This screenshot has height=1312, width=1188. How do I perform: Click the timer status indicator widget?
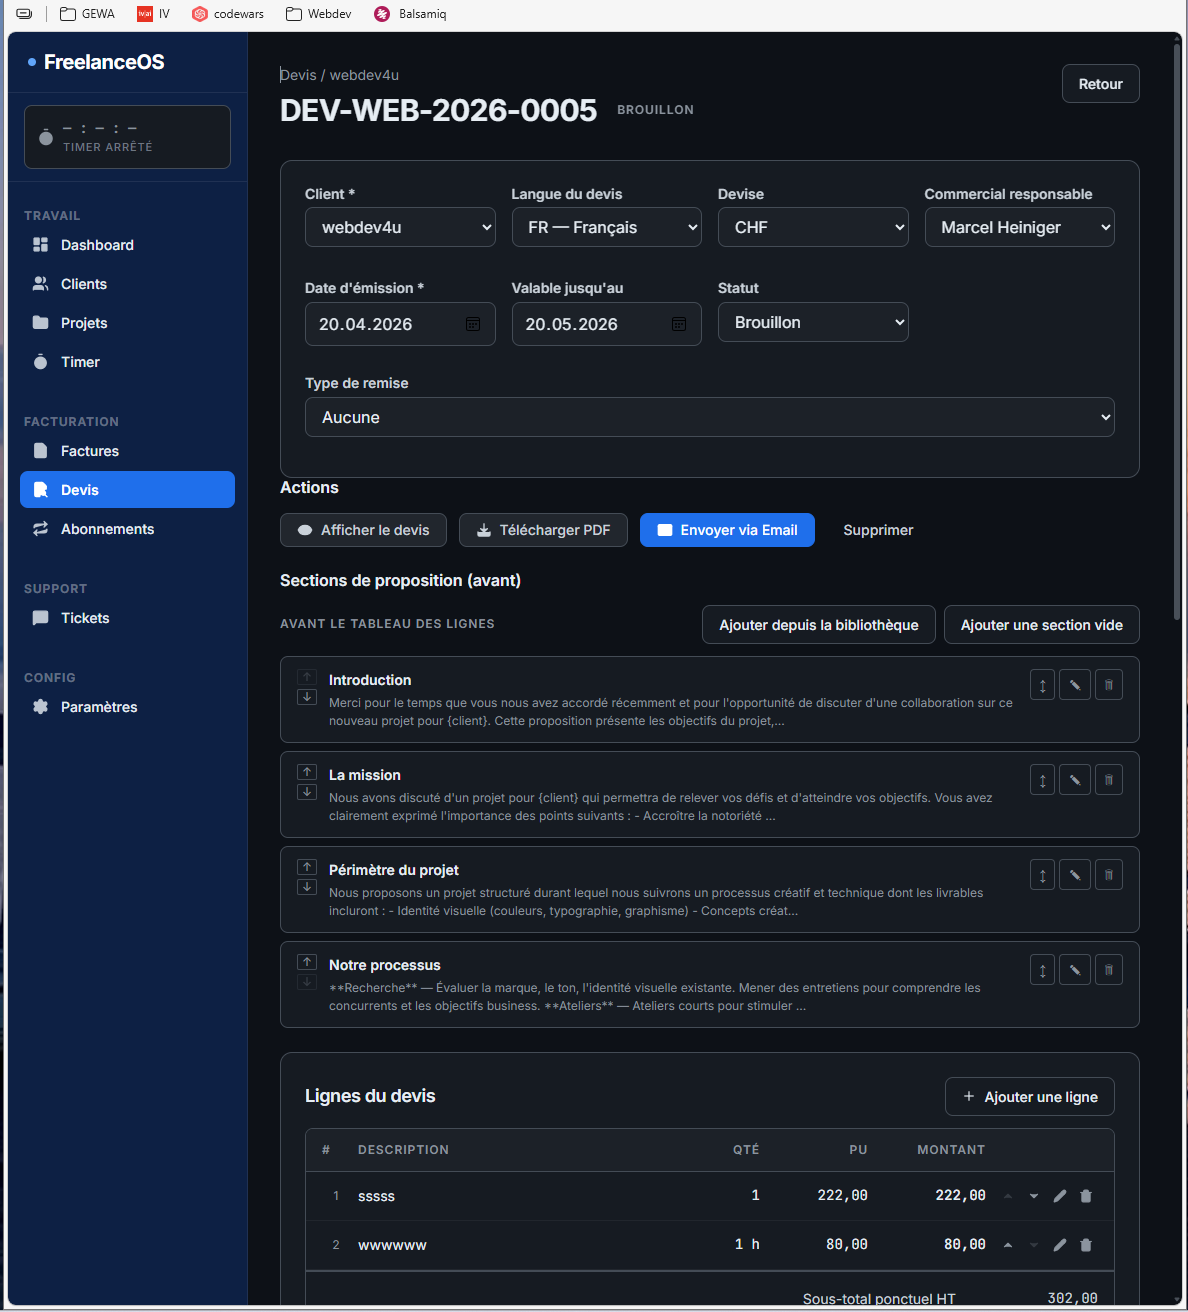(127, 137)
